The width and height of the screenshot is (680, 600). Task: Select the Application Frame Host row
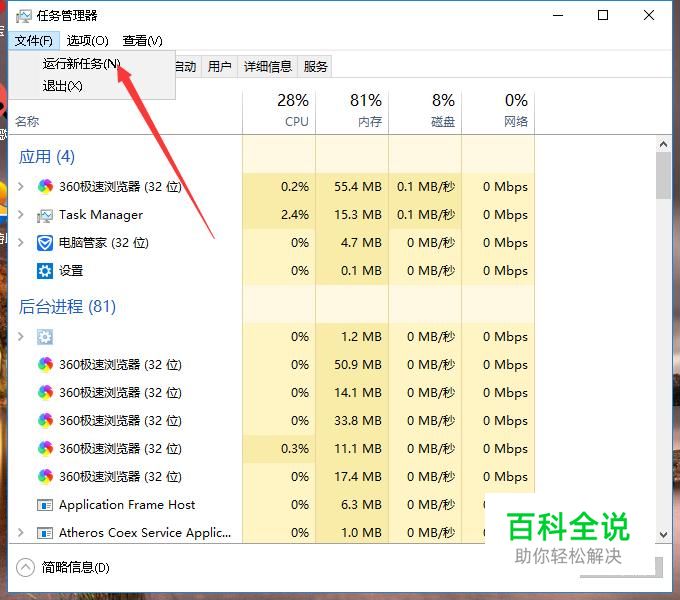tap(271, 505)
